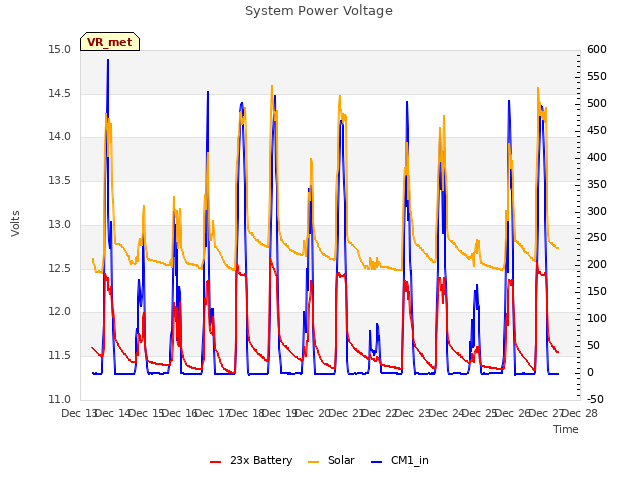Click the 14.0 left axis tick label
The width and height of the screenshot is (640, 480).
tap(59, 137)
